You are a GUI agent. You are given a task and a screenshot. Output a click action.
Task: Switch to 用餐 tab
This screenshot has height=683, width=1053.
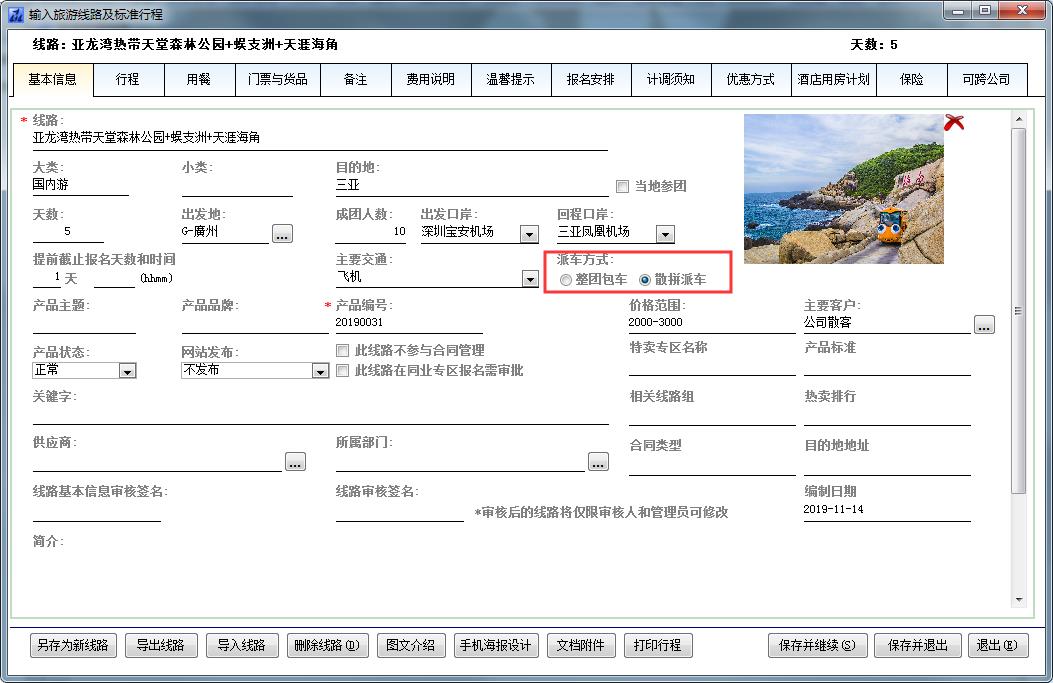(x=199, y=79)
